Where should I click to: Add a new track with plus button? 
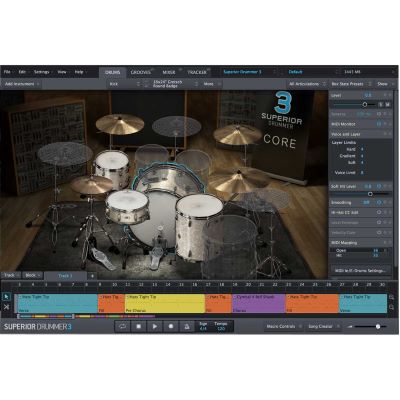click(x=92, y=276)
